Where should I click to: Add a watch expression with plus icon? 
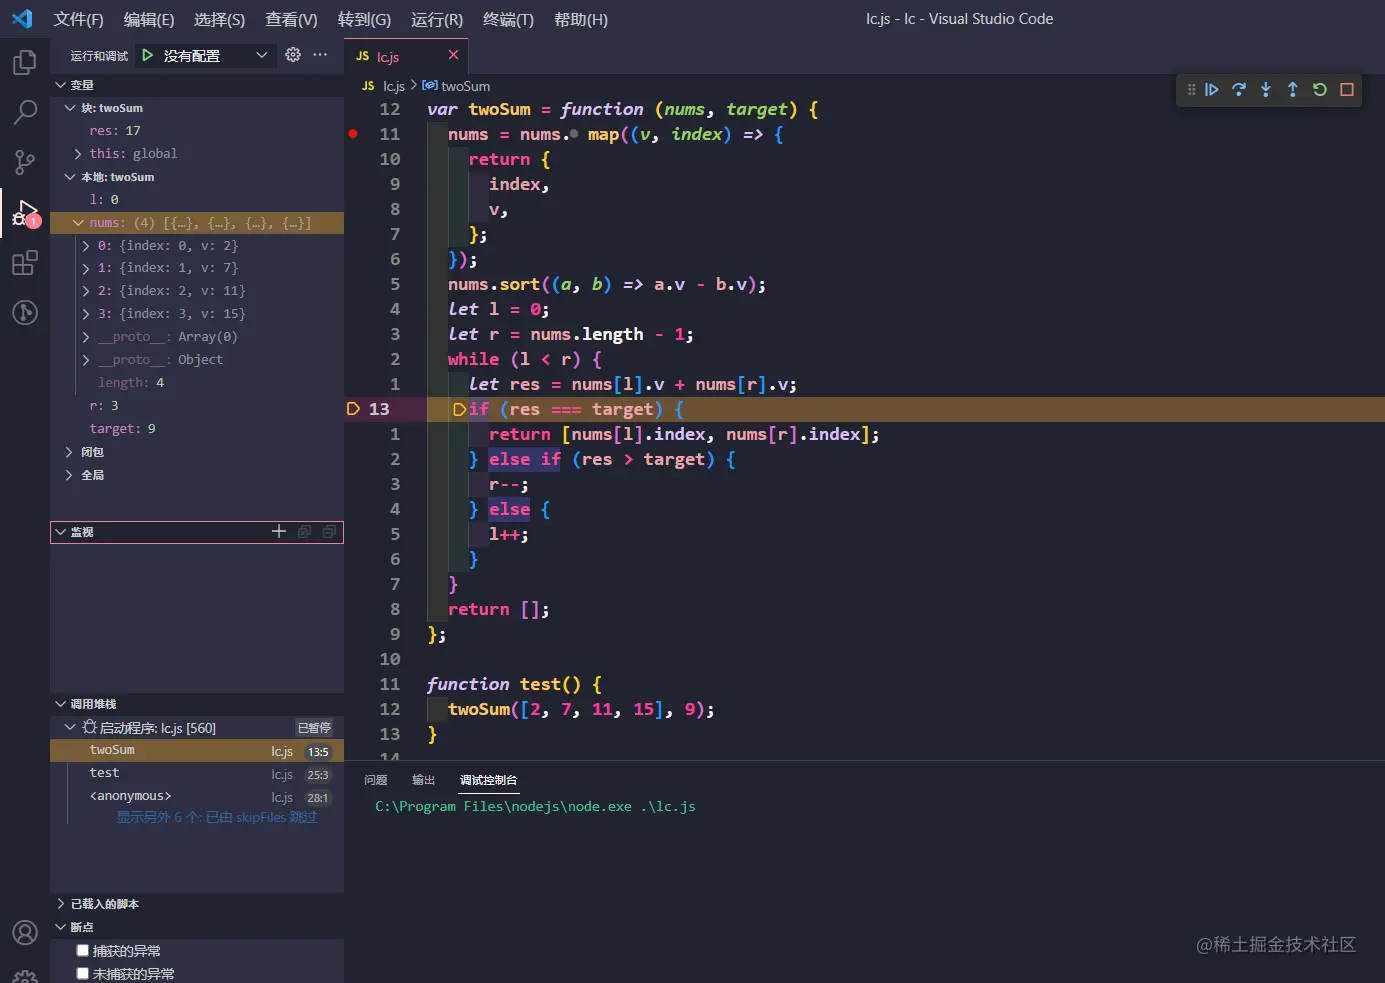pos(279,532)
